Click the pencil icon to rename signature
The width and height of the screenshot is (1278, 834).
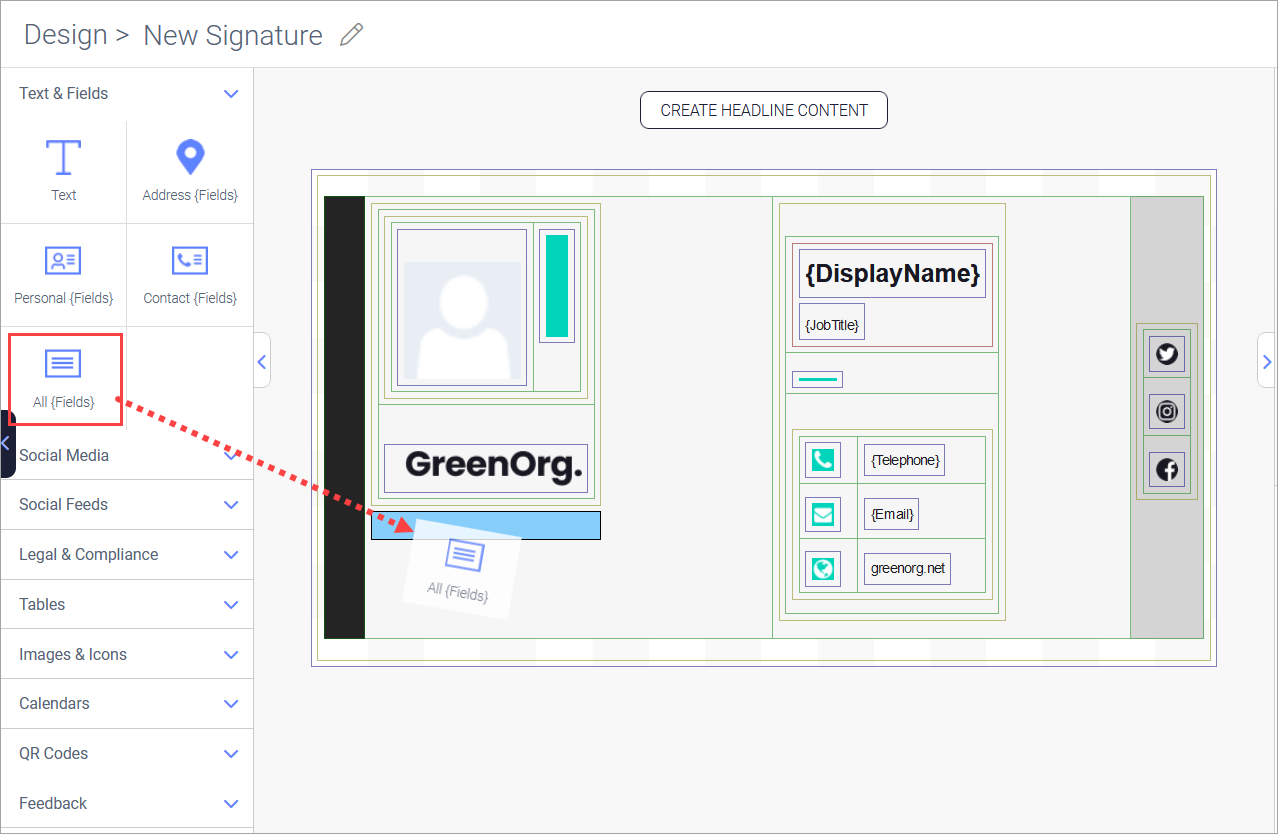352,34
